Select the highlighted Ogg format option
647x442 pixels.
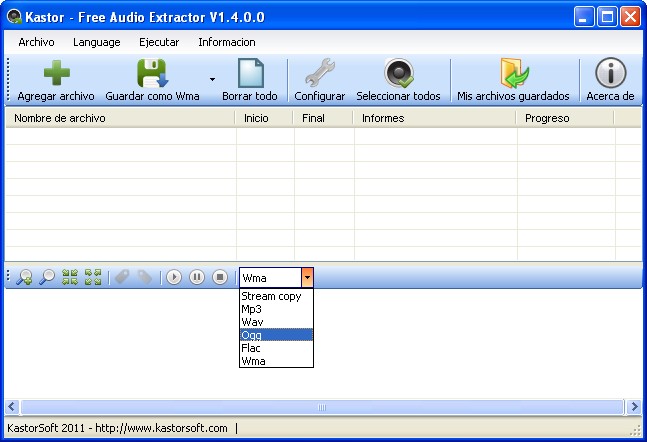pyautogui.click(x=276, y=335)
